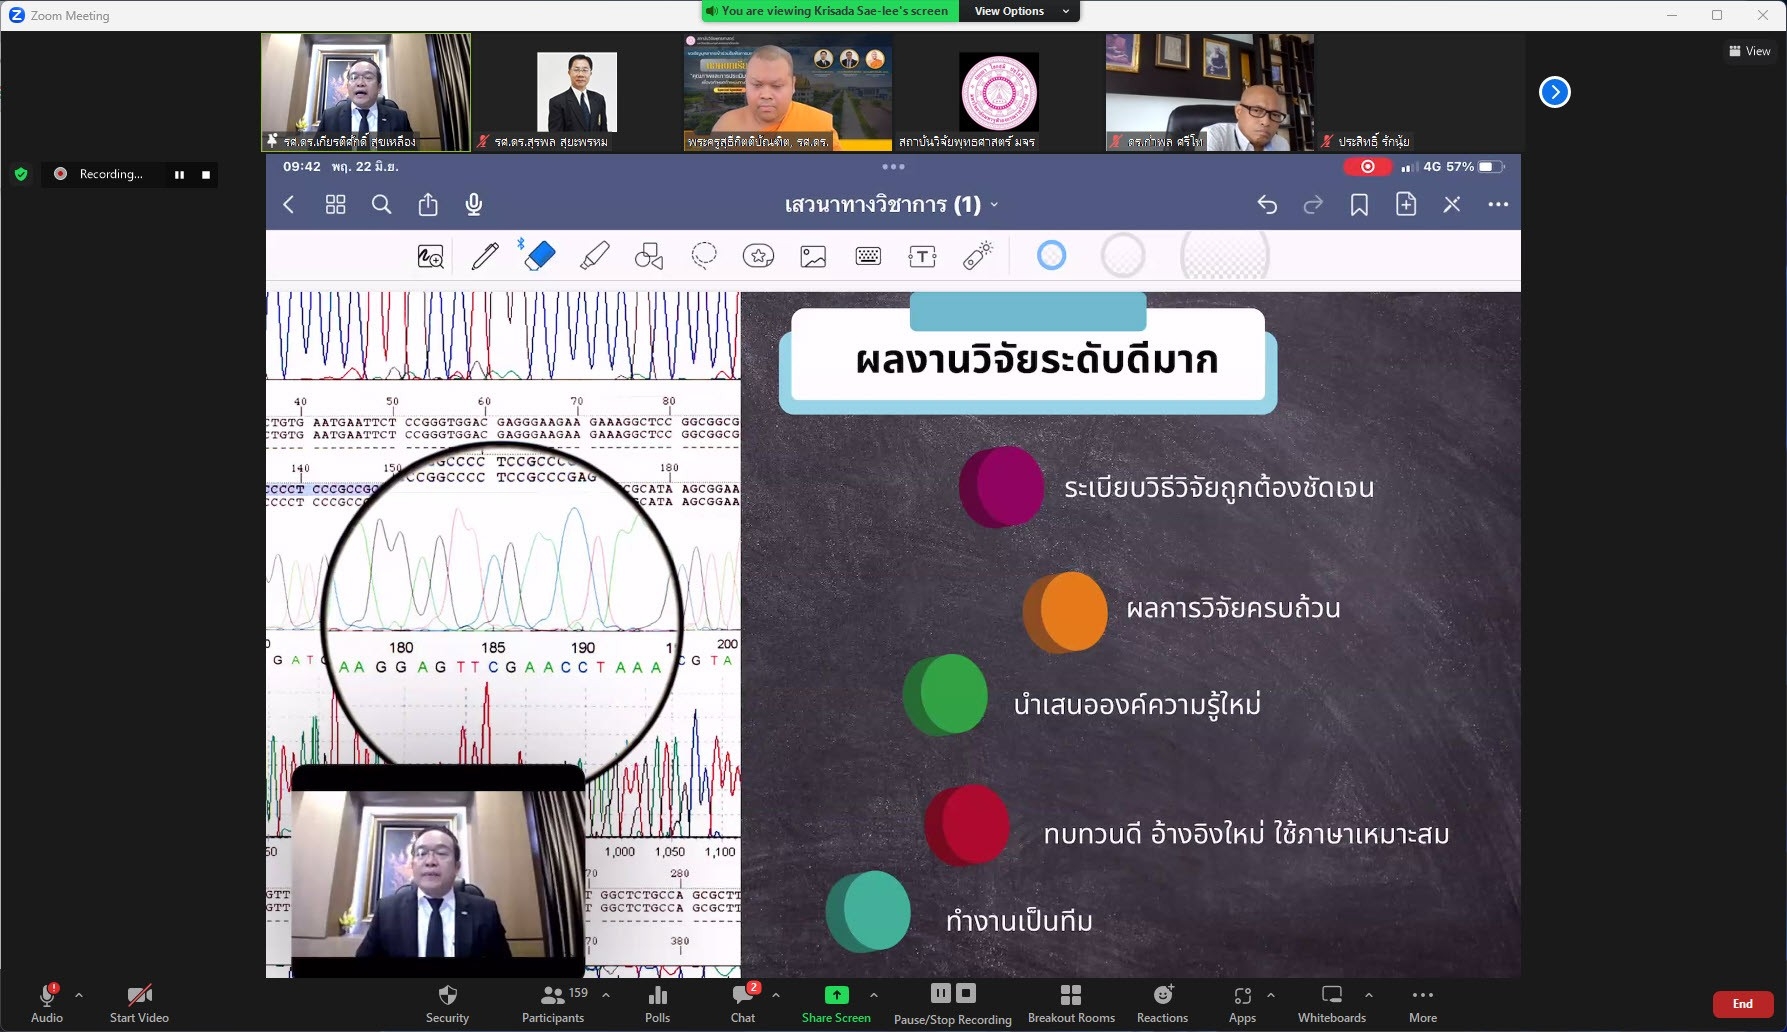Open the More menu in Zoom toolbar

coord(1423,1004)
